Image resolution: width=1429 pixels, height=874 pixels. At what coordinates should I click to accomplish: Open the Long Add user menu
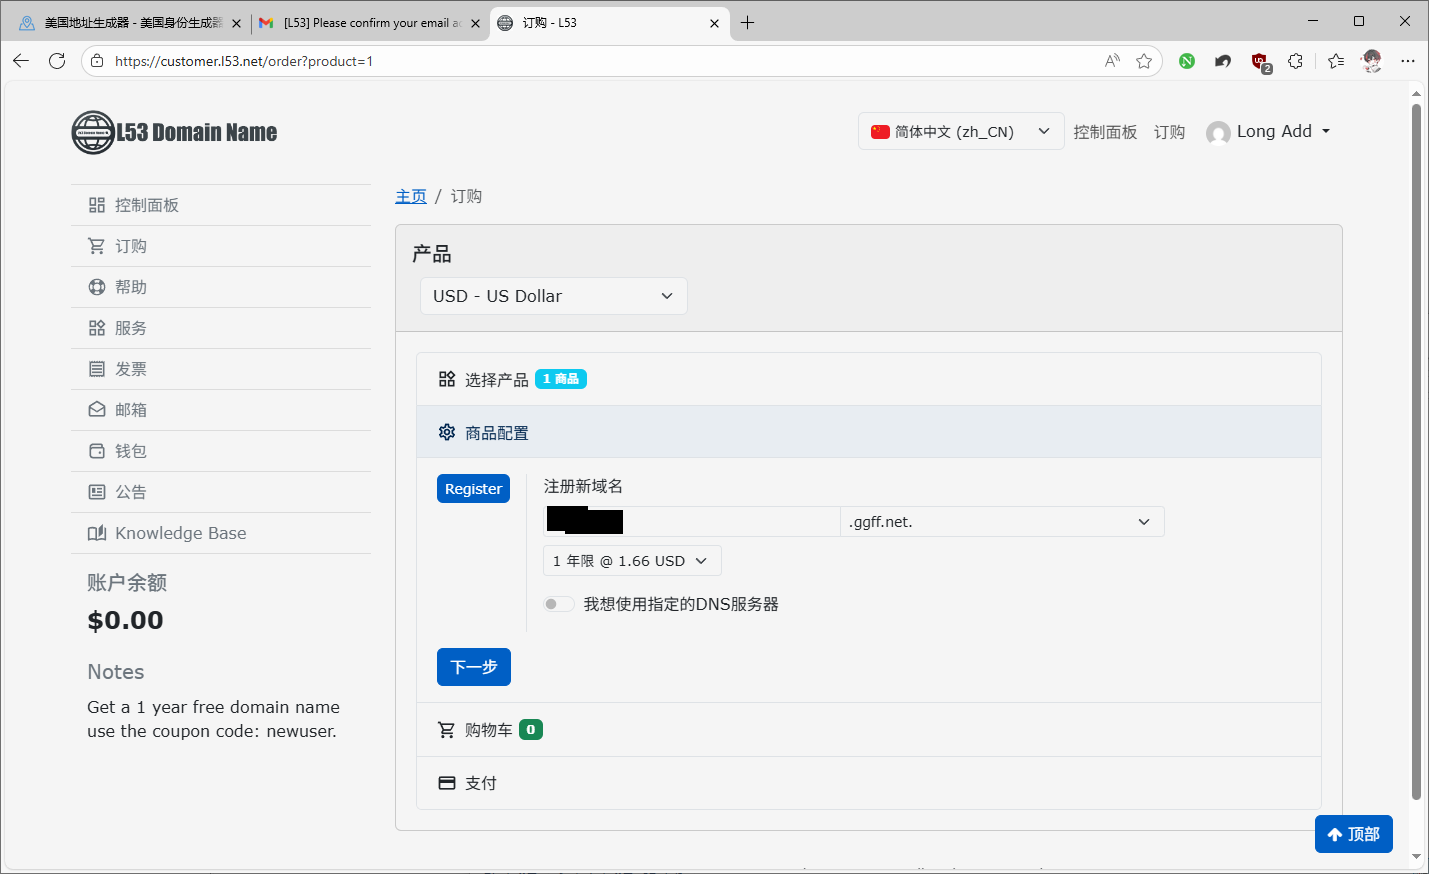1268,131
